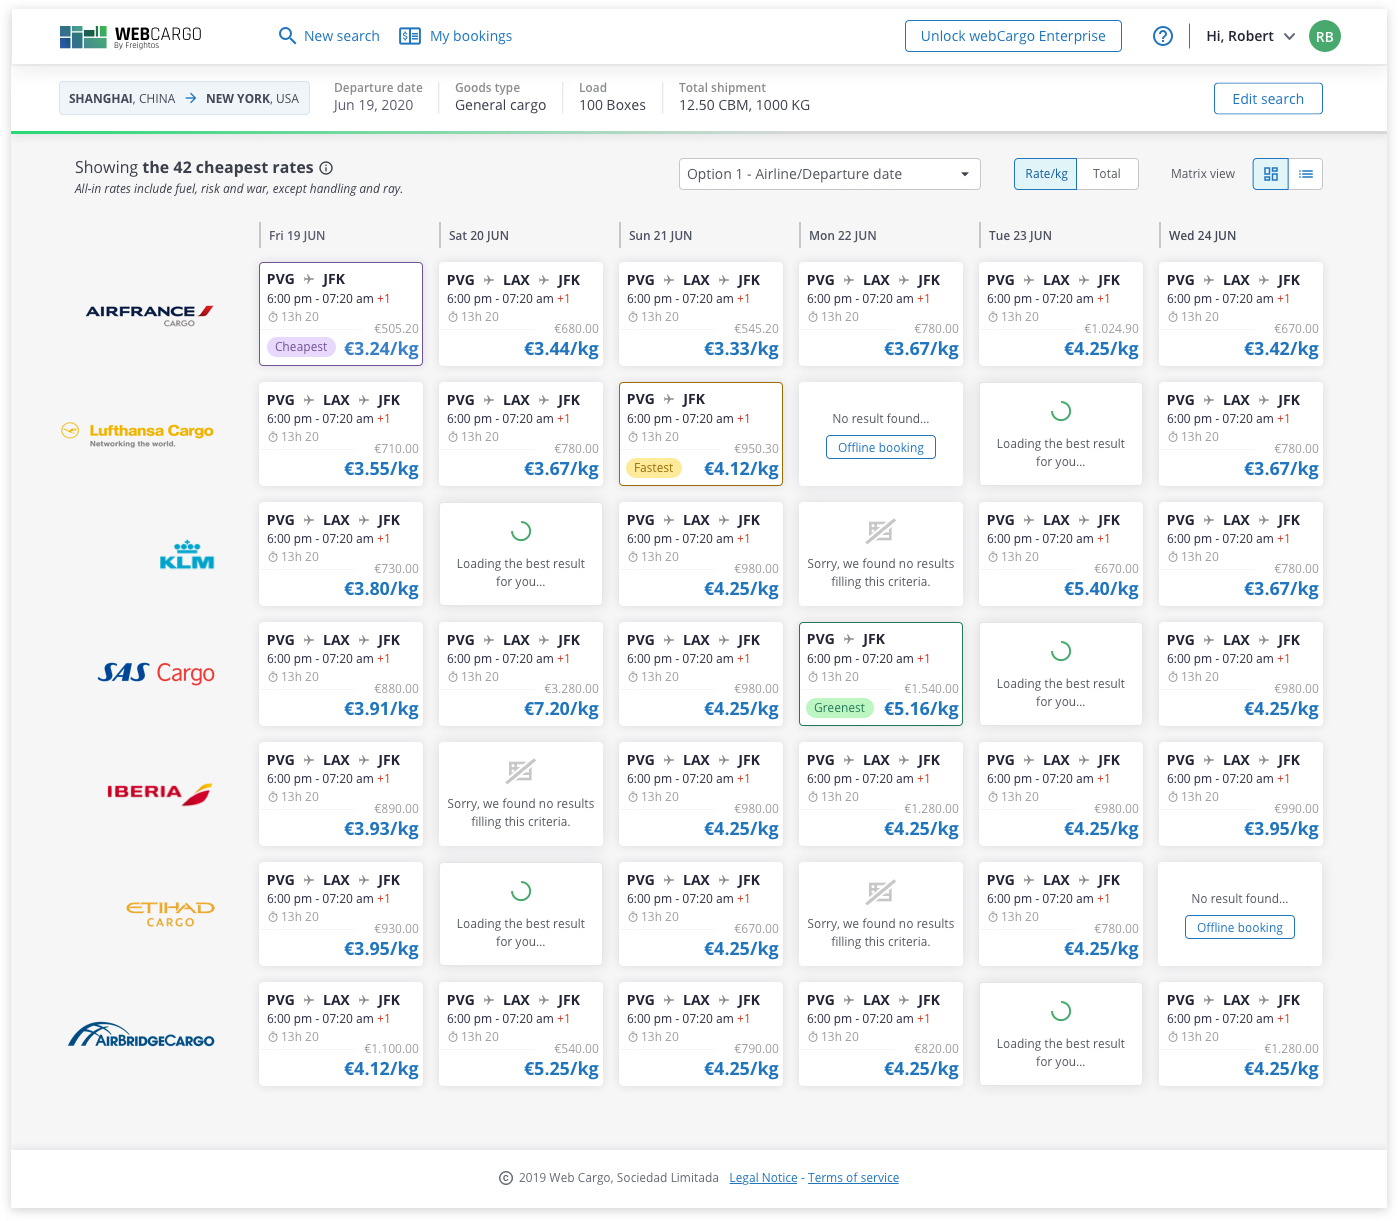This screenshot has height=1221, width=1398.
Task: Select the Total price toggle
Action: pyautogui.click(x=1106, y=174)
